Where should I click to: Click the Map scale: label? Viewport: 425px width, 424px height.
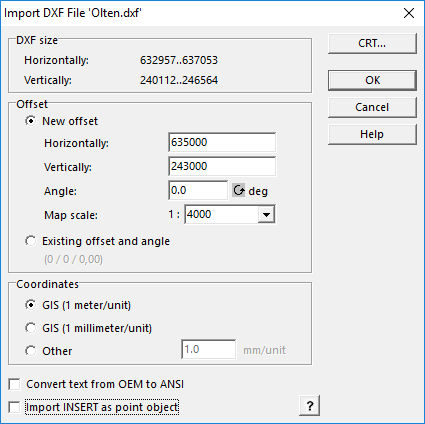(x=71, y=215)
